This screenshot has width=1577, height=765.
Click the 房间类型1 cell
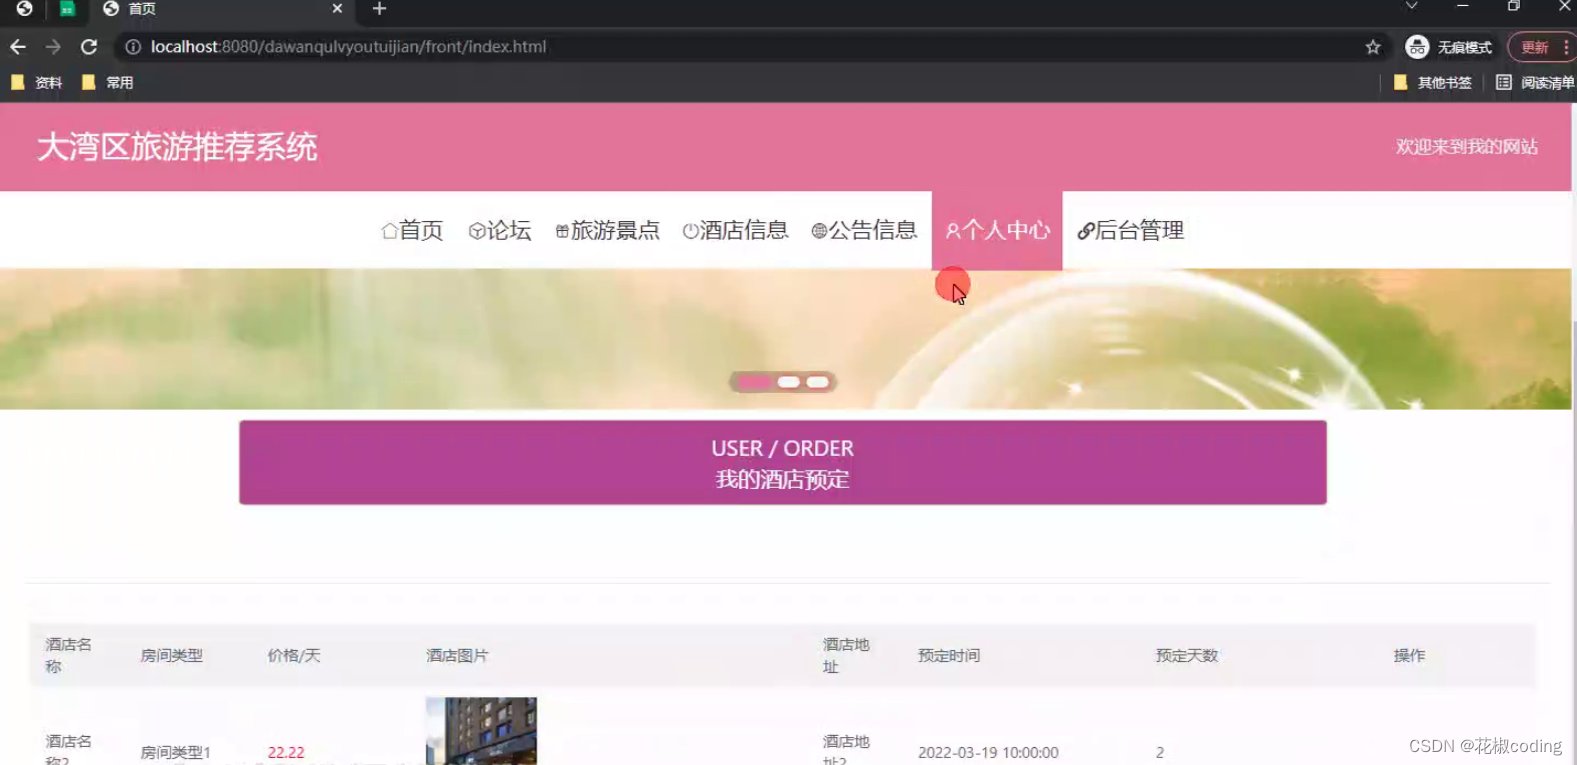click(x=175, y=752)
